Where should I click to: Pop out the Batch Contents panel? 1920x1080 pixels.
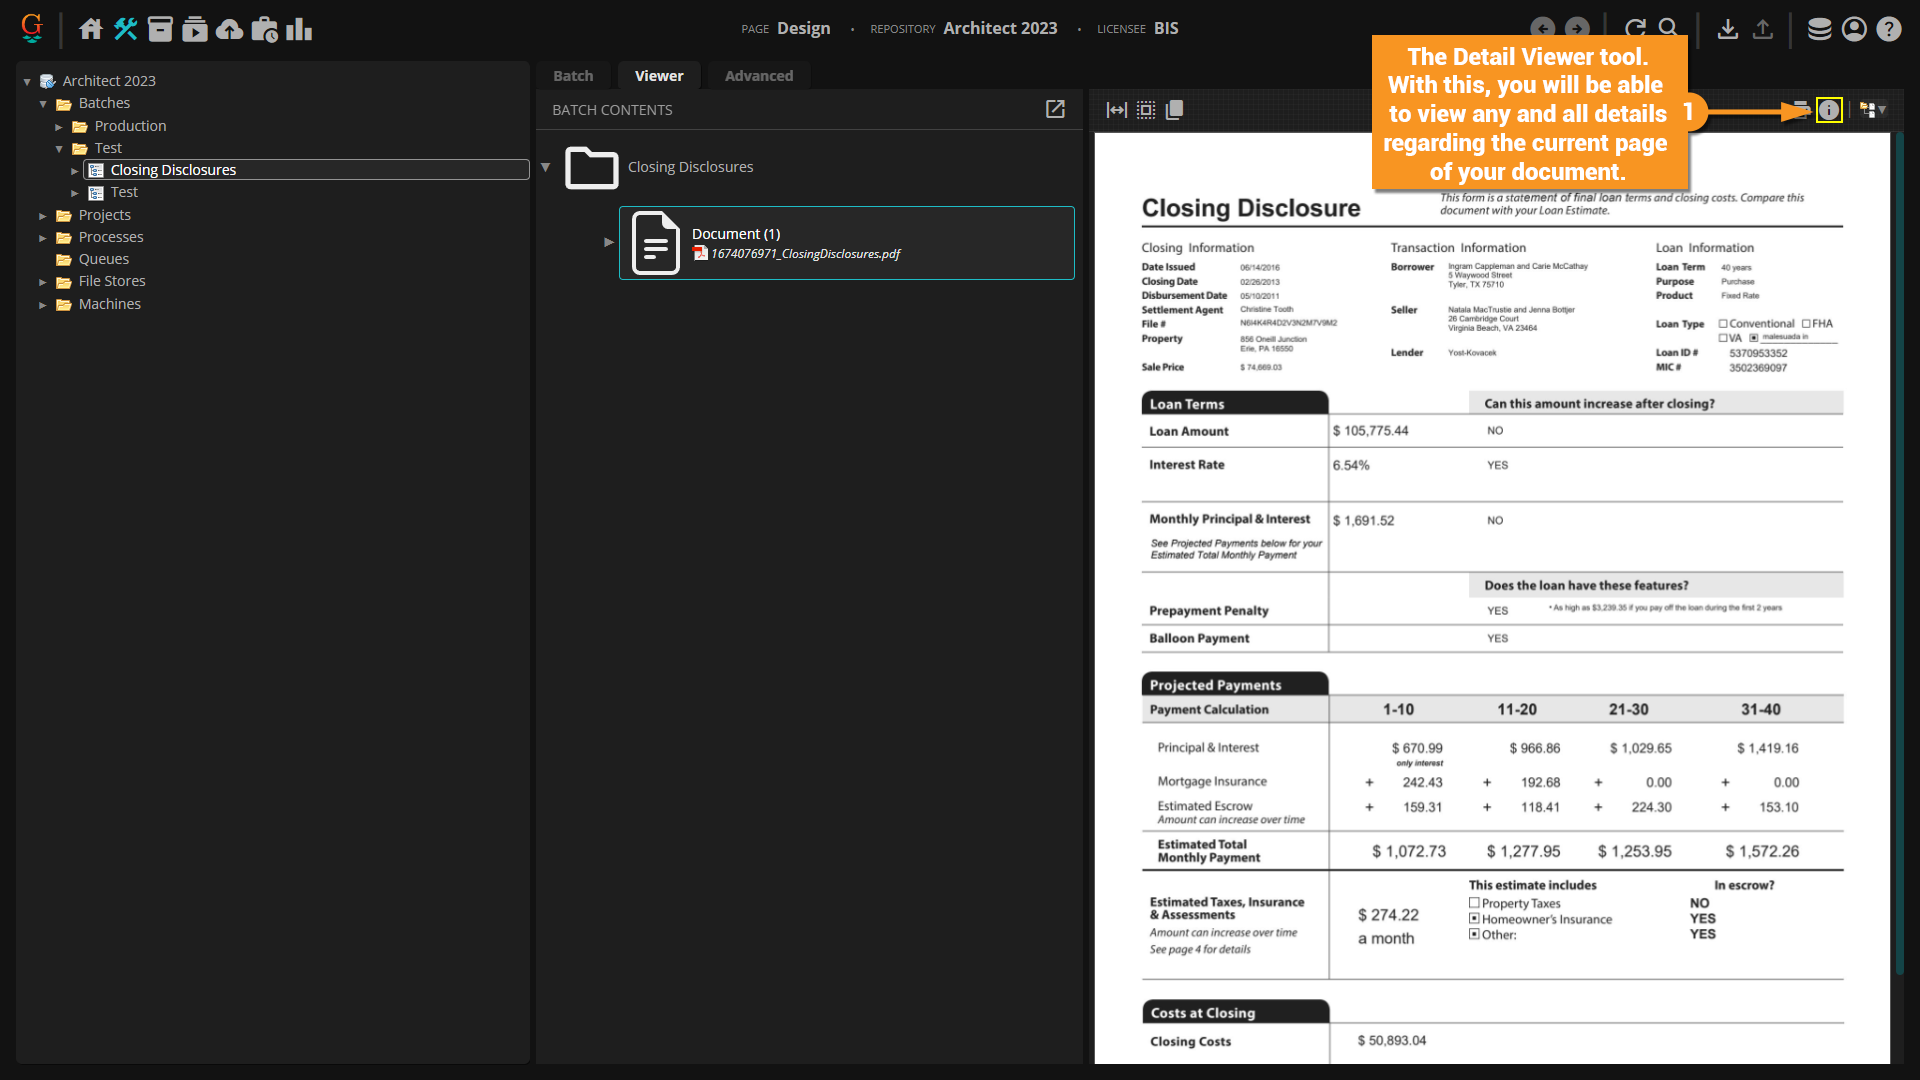(1055, 109)
